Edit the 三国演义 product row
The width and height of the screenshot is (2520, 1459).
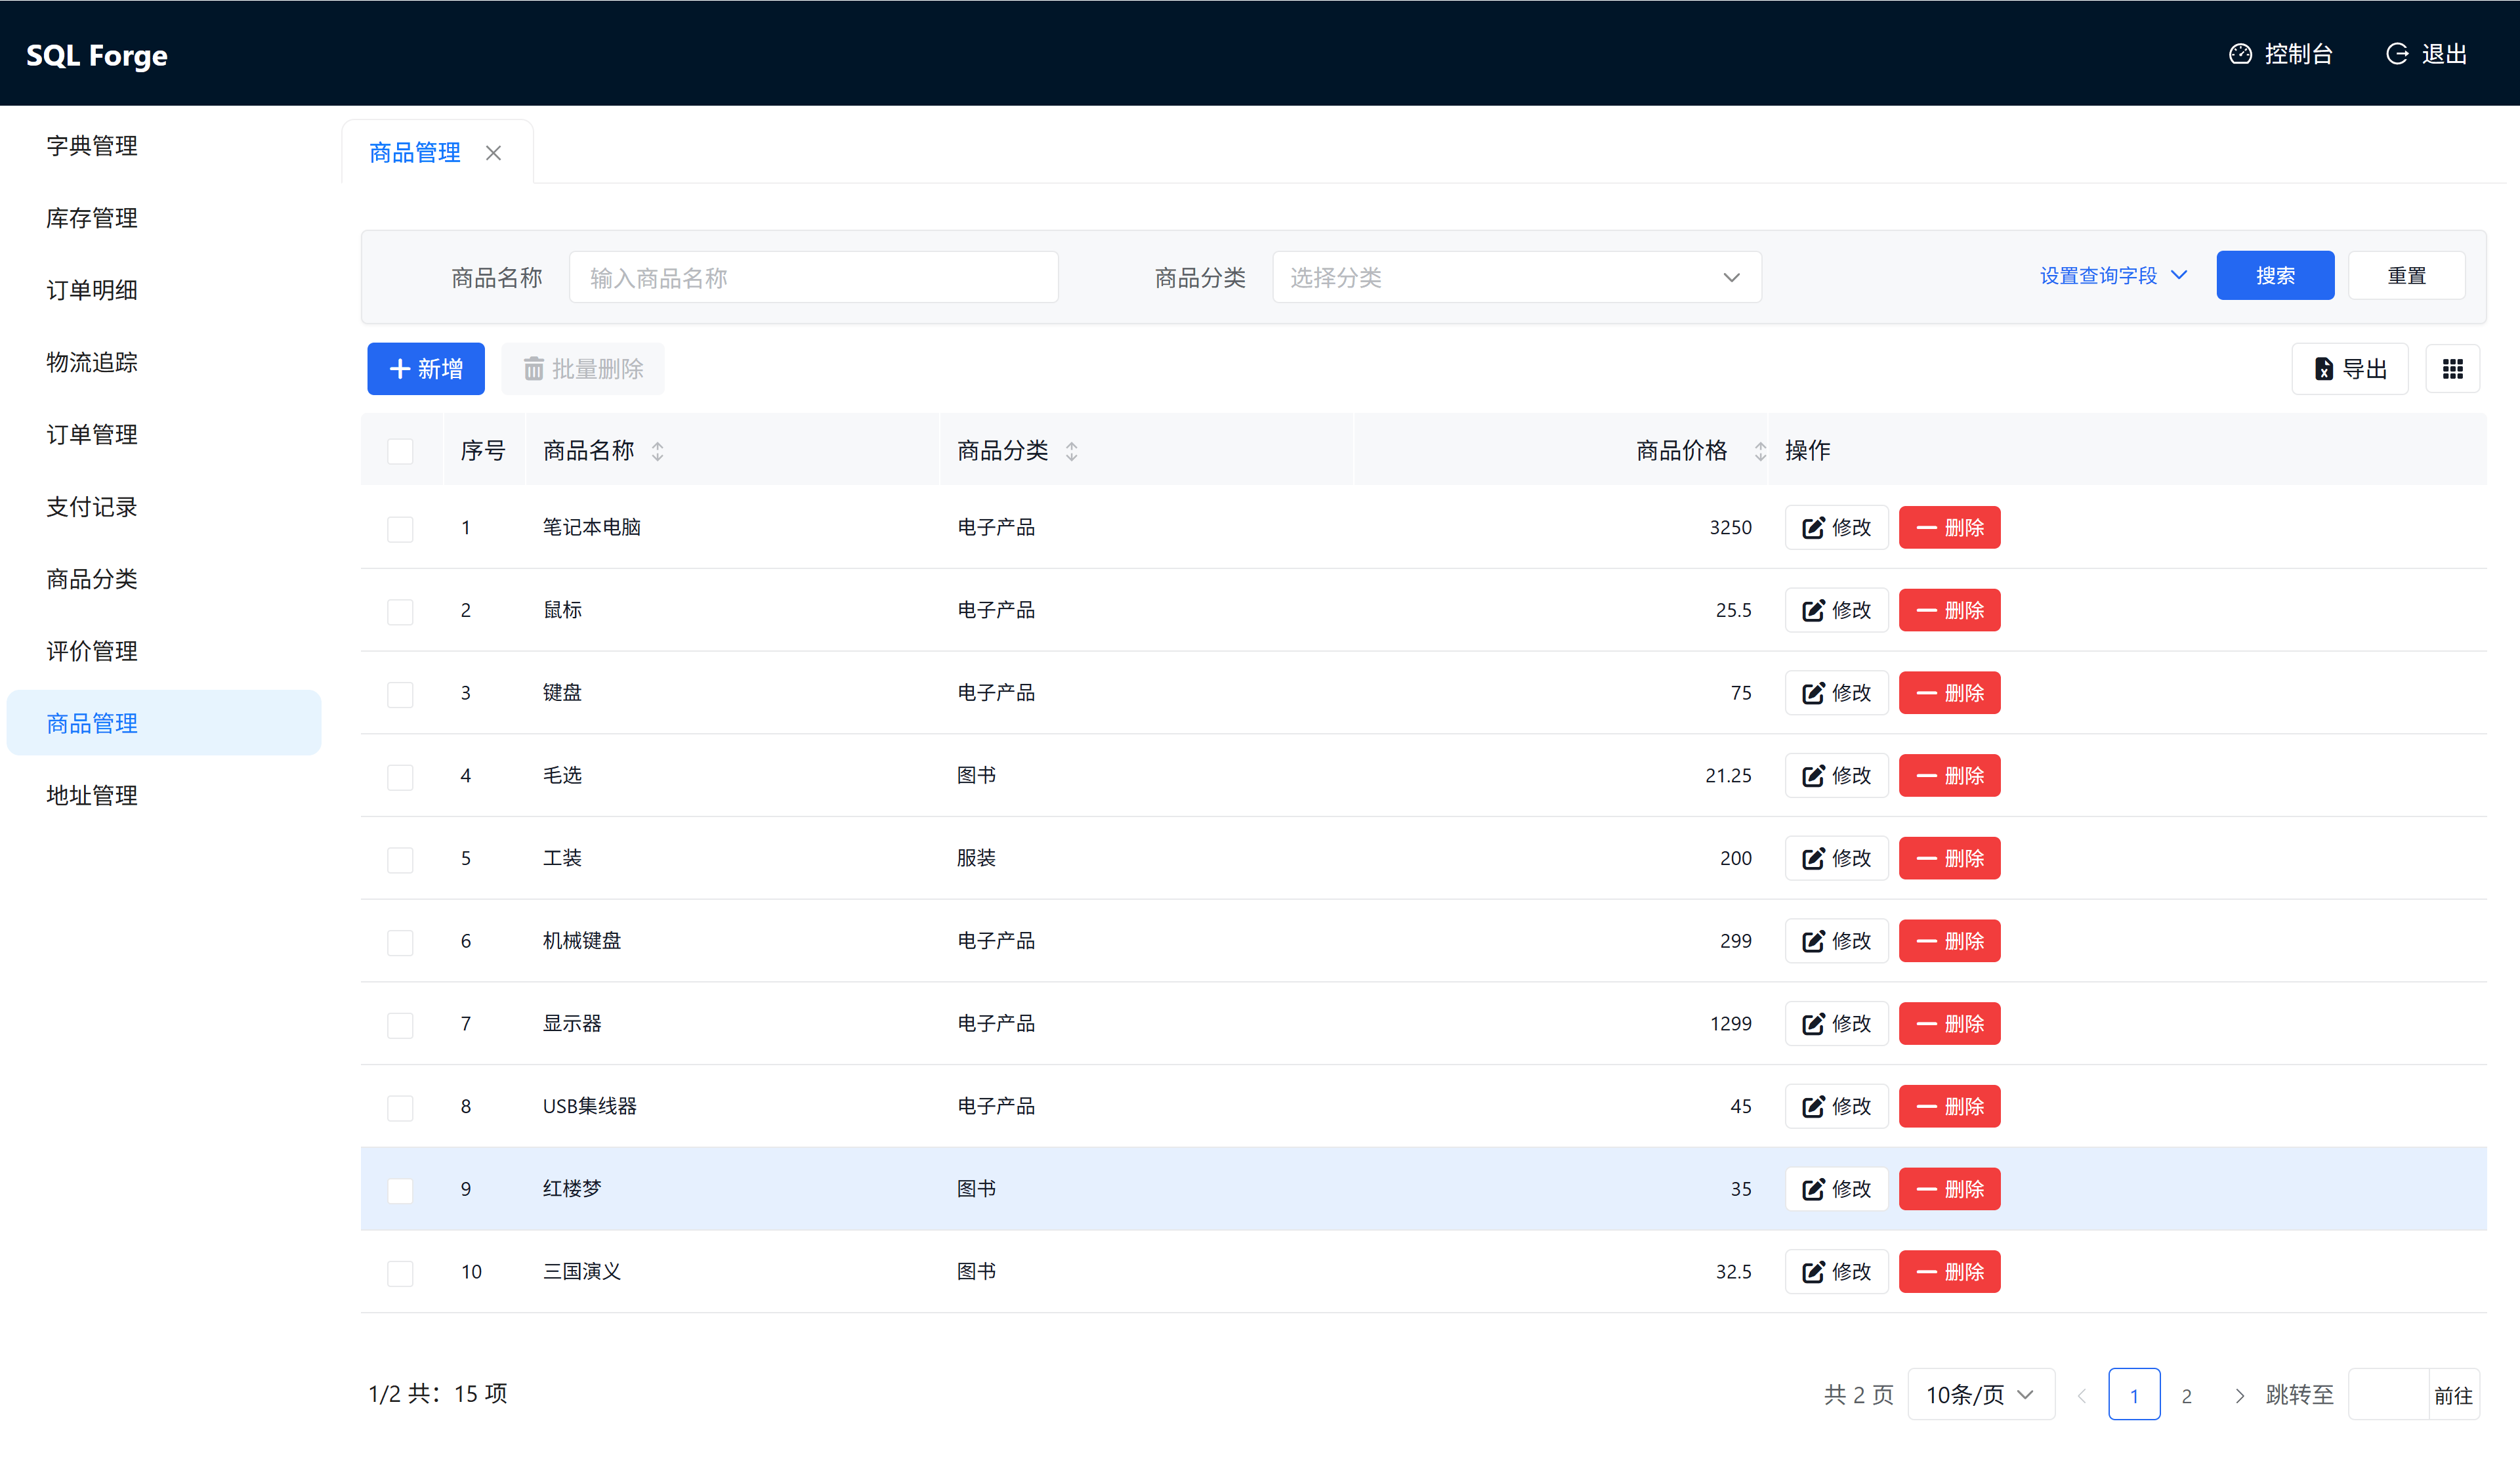click(1836, 1271)
